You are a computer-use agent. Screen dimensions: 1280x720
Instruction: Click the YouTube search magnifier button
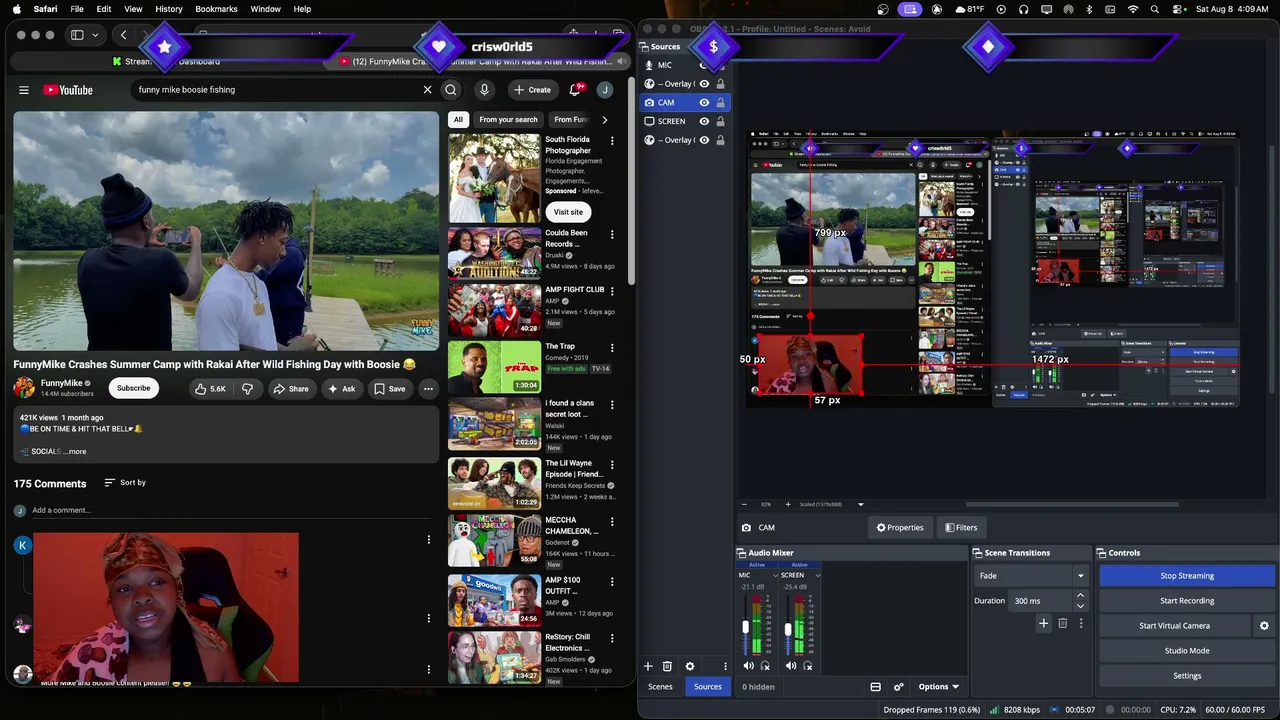click(x=451, y=90)
